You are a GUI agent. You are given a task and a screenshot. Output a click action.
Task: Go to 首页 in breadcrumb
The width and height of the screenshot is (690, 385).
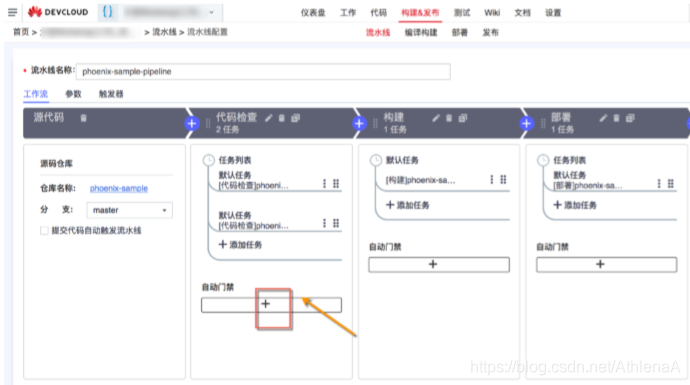(x=21, y=32)
